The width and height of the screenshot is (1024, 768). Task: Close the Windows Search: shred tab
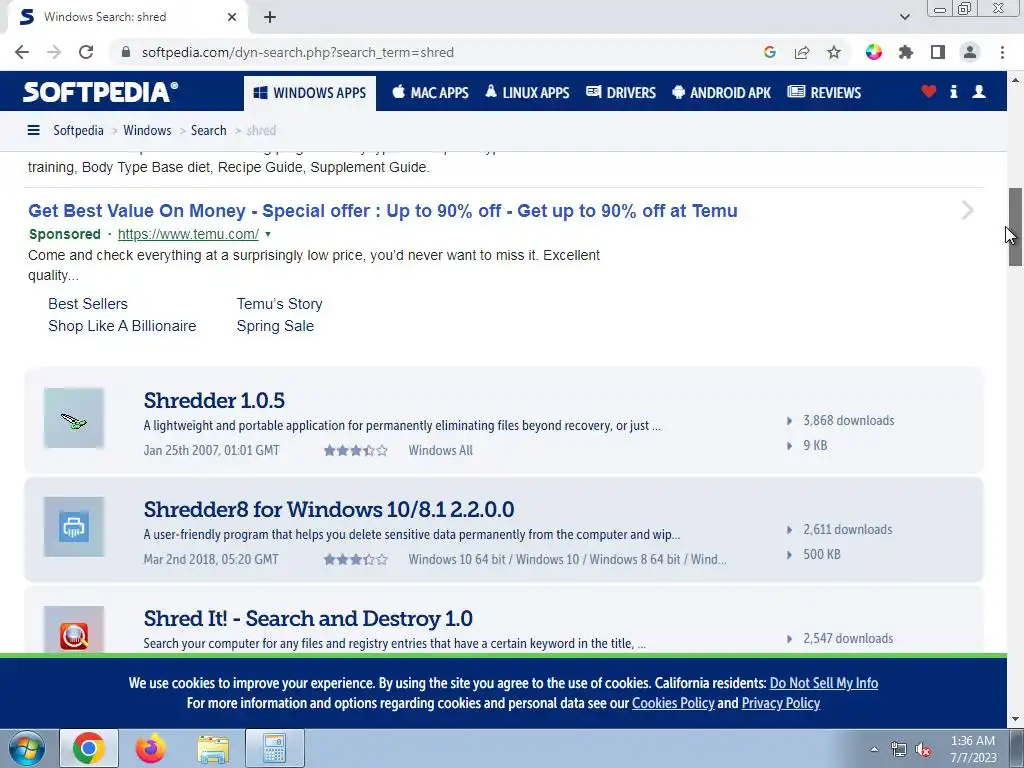tap(232, 17)
